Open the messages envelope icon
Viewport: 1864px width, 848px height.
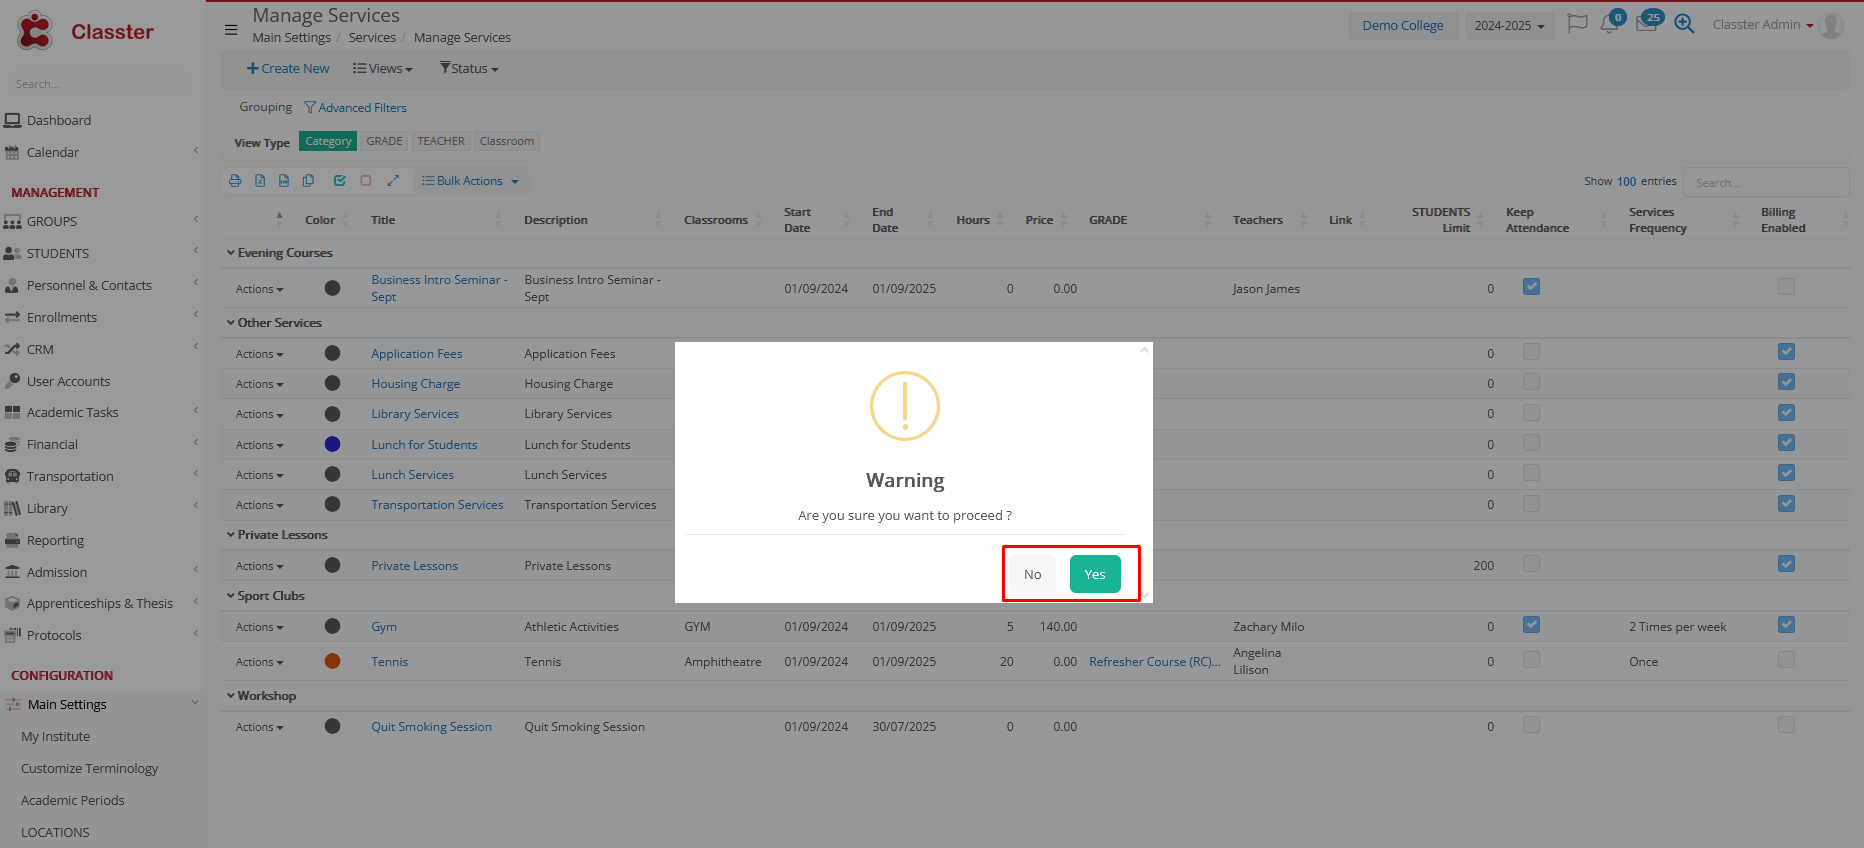[1646, 24]
